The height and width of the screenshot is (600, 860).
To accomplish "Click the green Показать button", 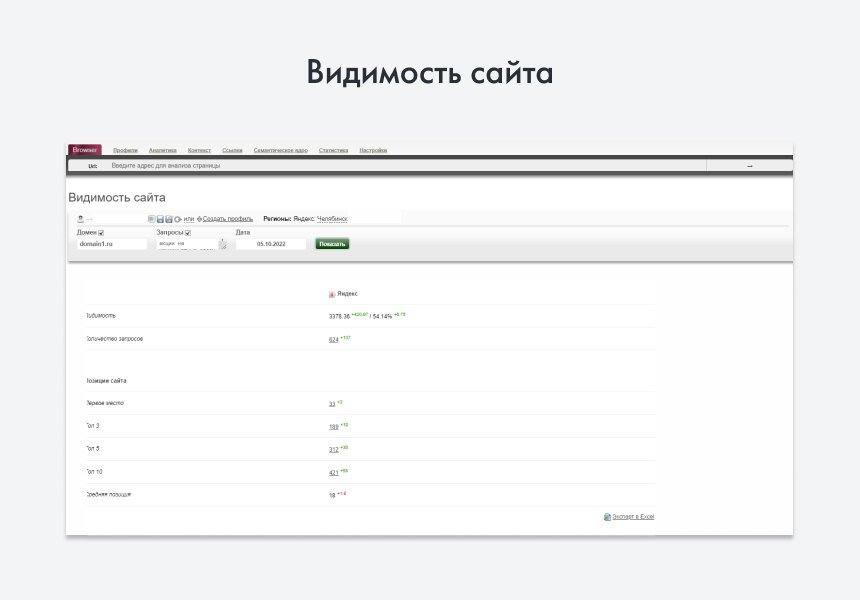I will [332, 244].
